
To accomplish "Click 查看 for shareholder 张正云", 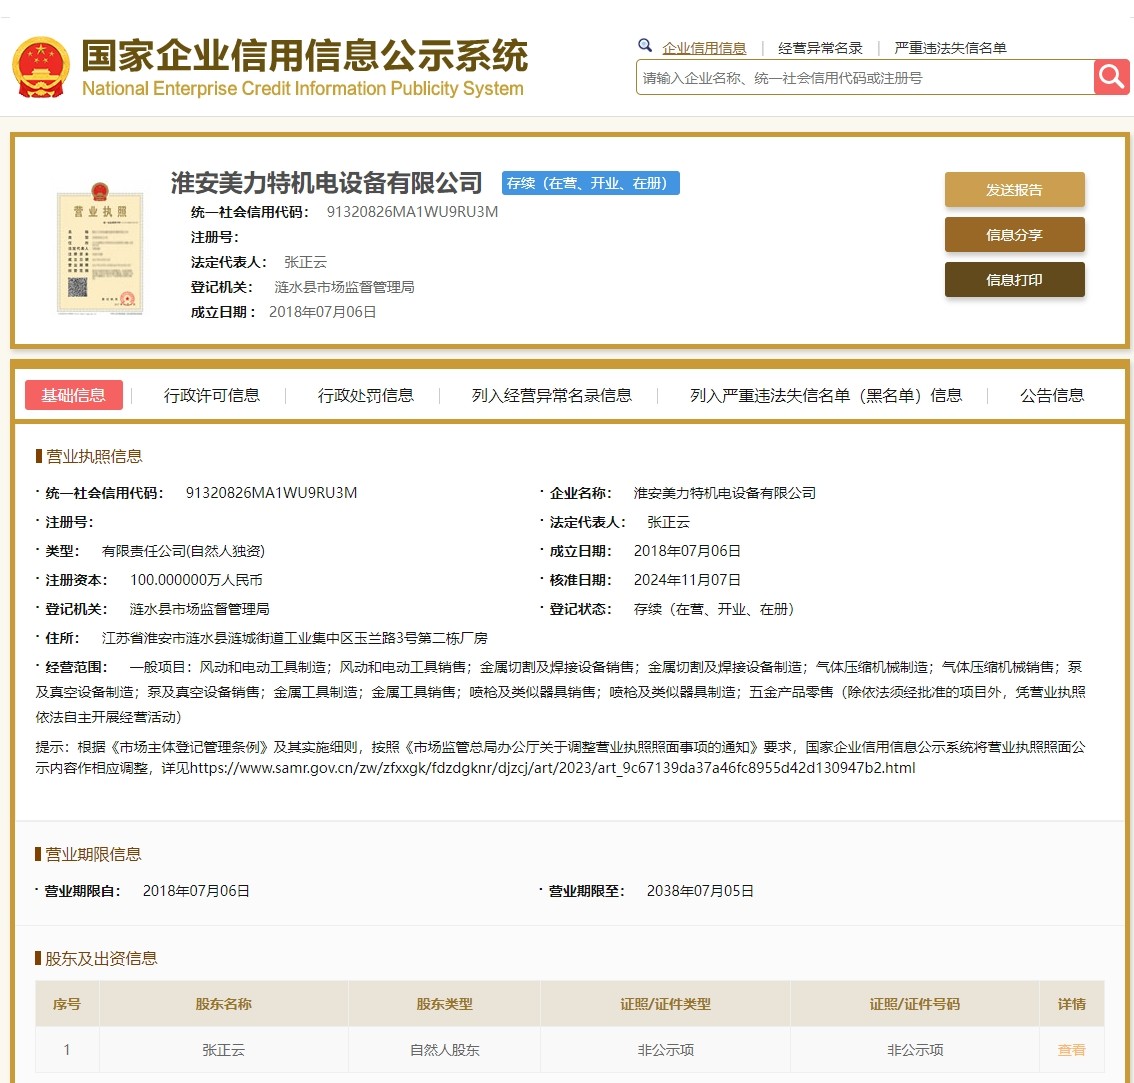I will [1071, 1050].
